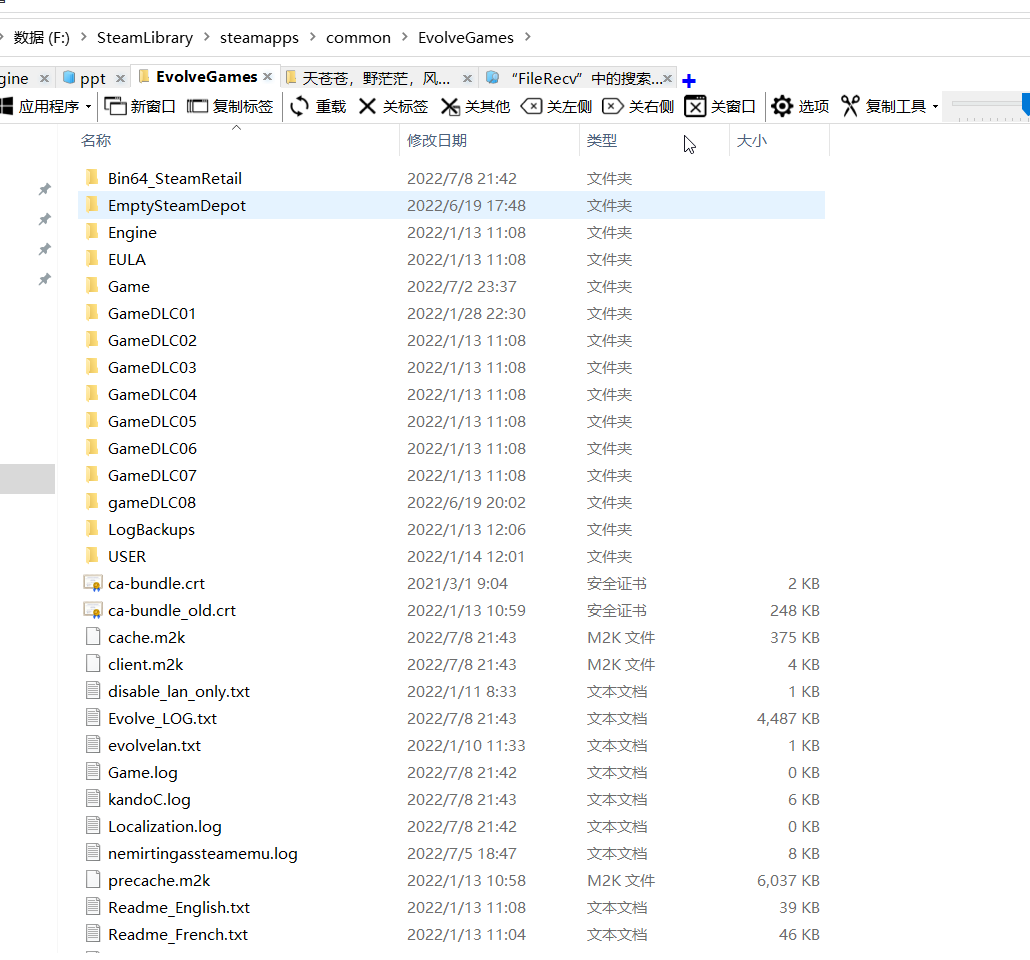The width and height of the screenshot is (1030, 960).
Task: Navigate to common in breadcrumb
Action: [358, 38]
